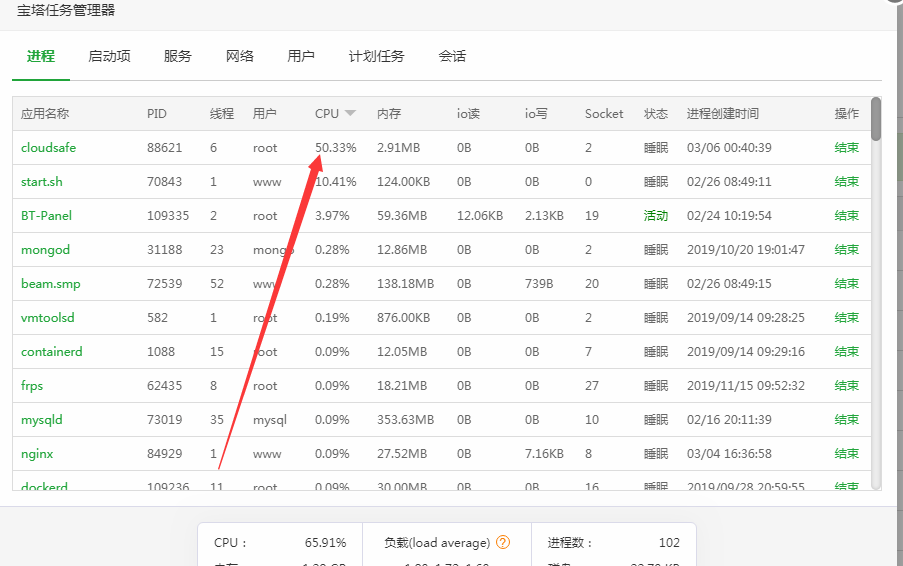Screen dimensions: 903x566
Task: Open the 计划任务 tab
Action: (x=376, y=57)
